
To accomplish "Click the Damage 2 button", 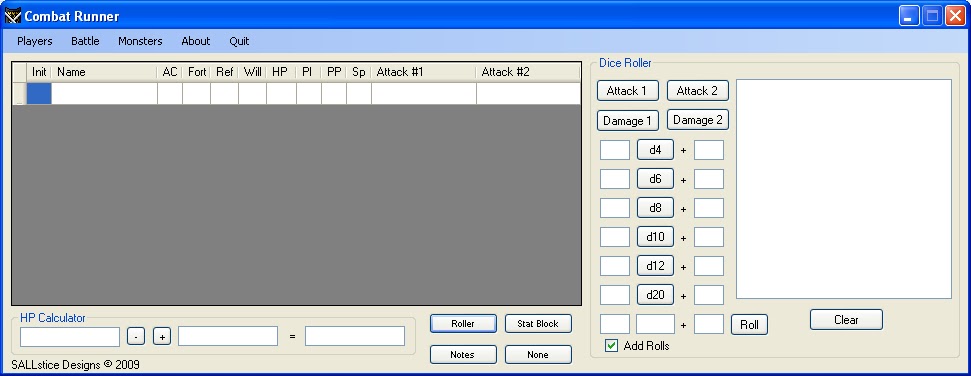I will tap(697, 120).
